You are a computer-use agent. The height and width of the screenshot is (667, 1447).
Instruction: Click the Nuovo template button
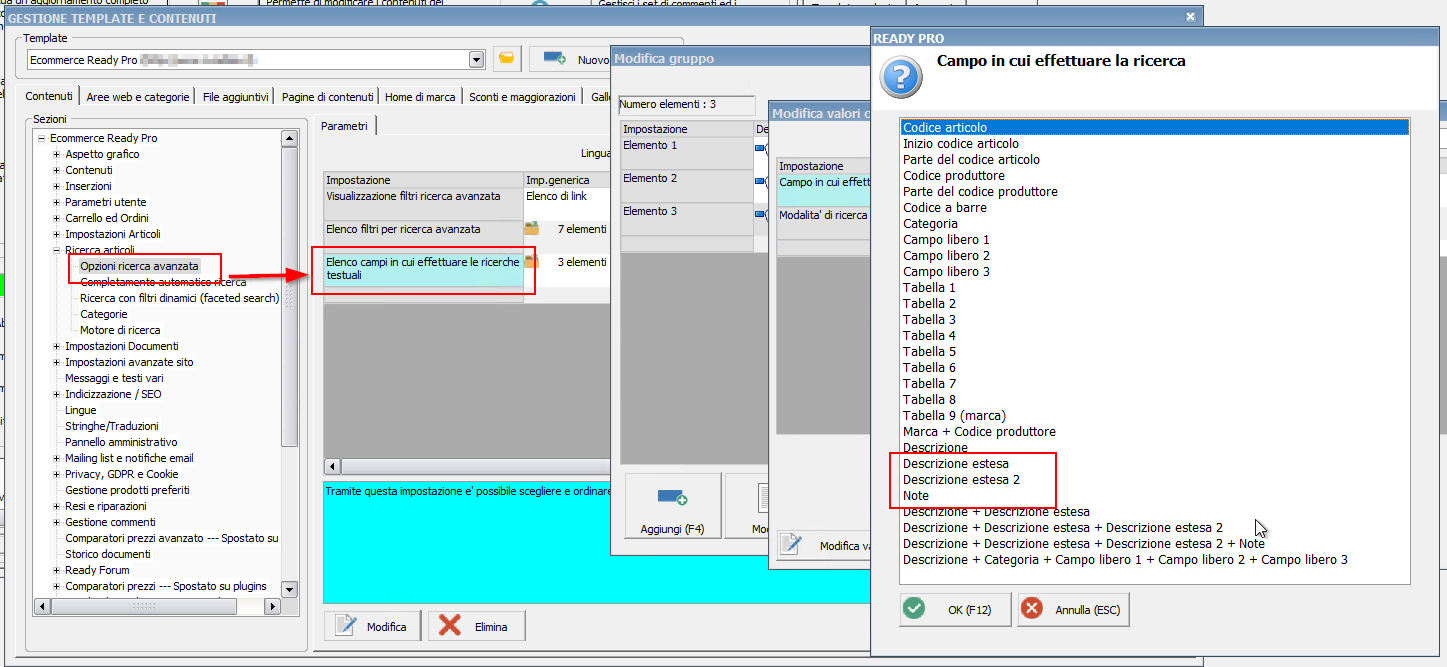point(570,59)
